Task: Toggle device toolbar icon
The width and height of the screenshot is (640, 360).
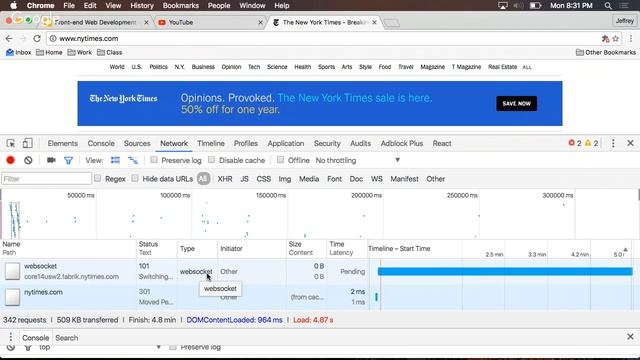Action: click(x=27, y=143)
